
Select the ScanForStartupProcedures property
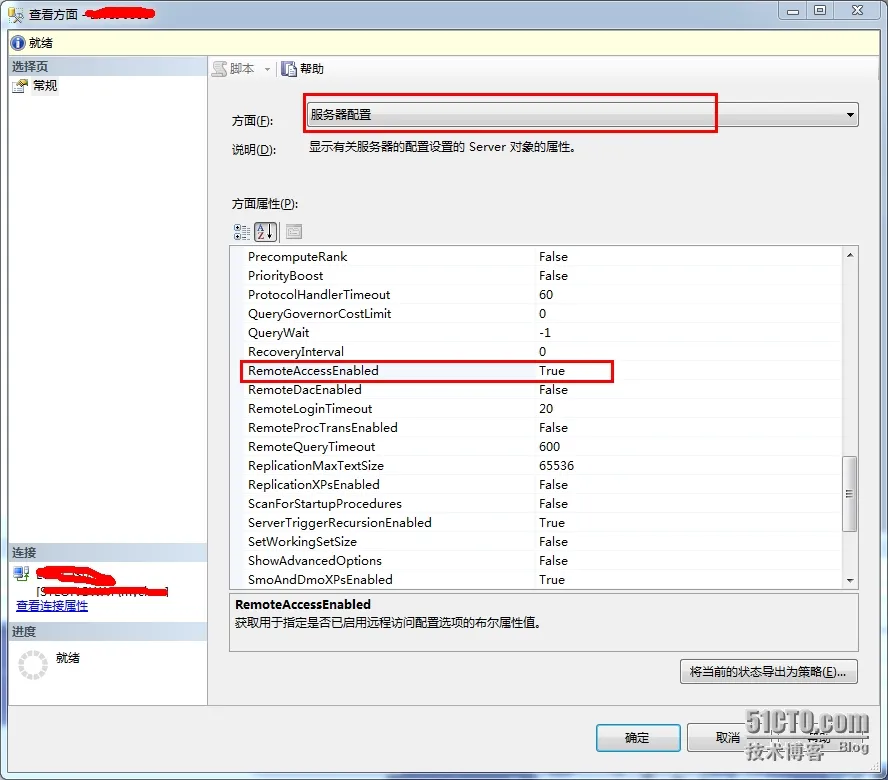(325, 504)
